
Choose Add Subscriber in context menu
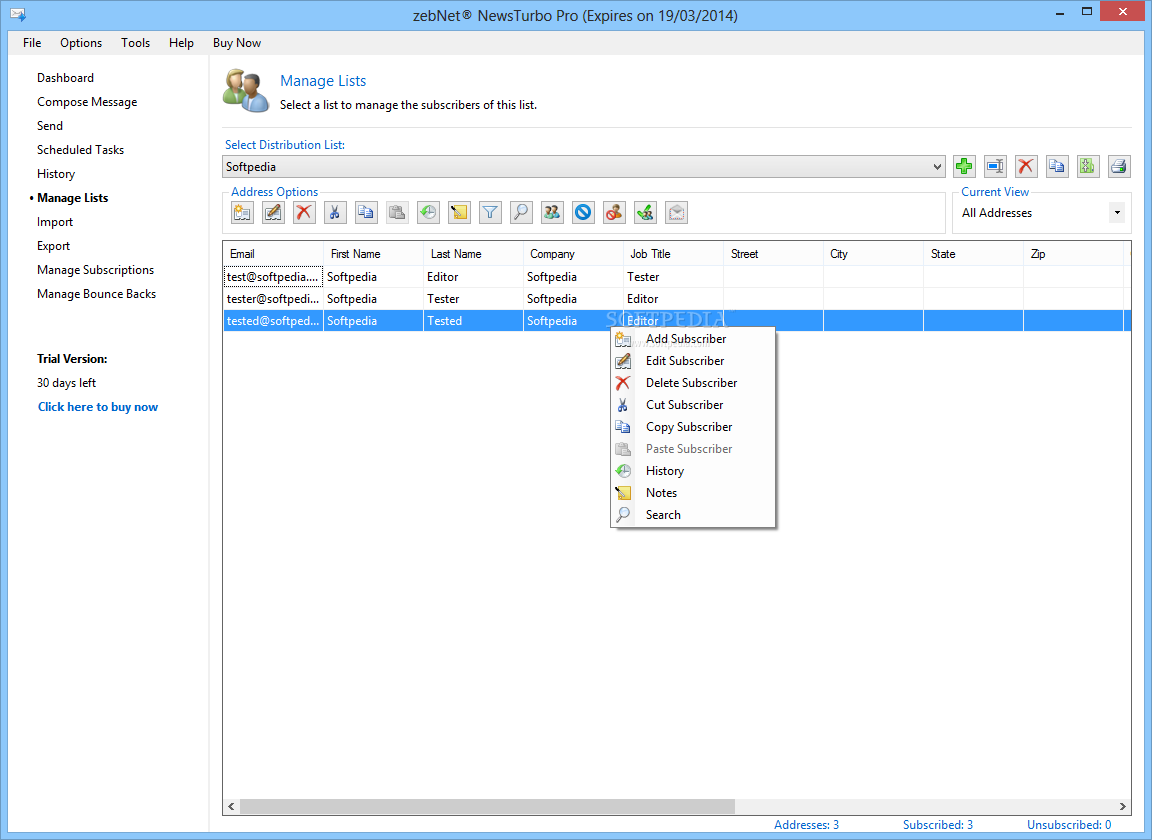[693, 339]
